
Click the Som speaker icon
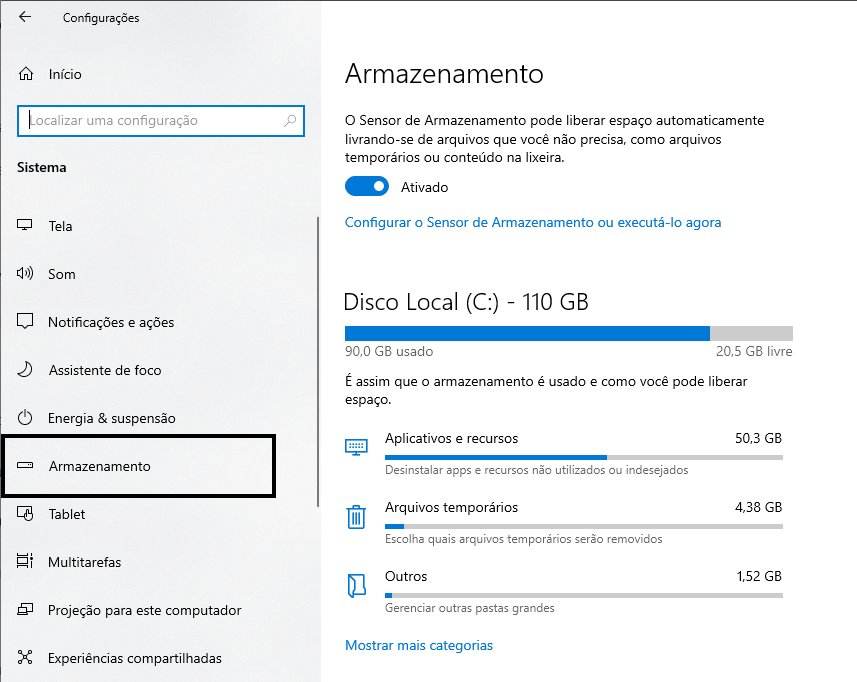click(26, 274)
